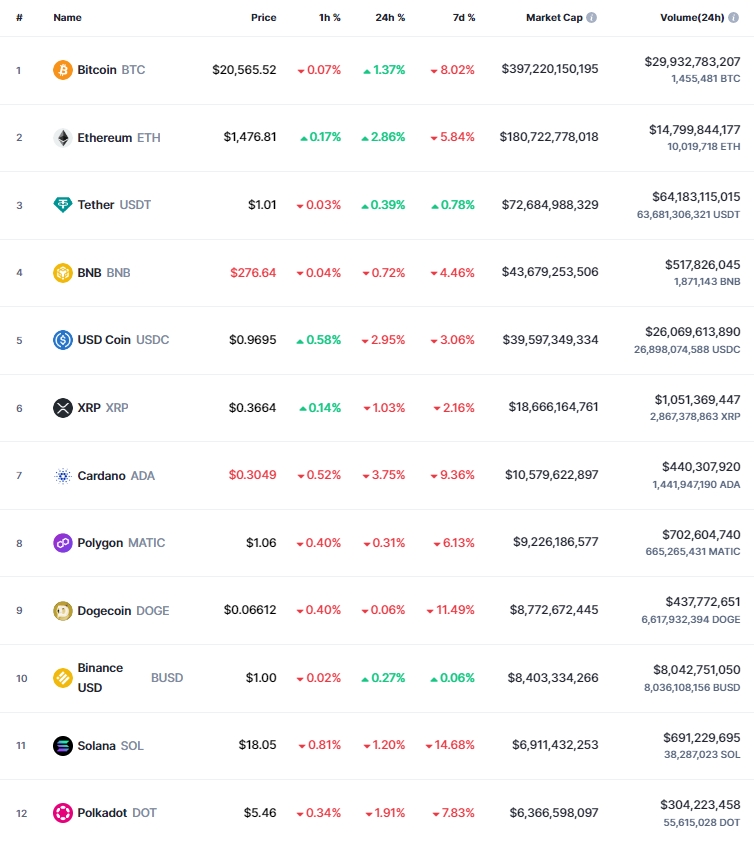This screenshot has height=845, width=754.
Task: Click Bitcoin's market cap value $397,220,150,195
Action: (x=550, y=69)
